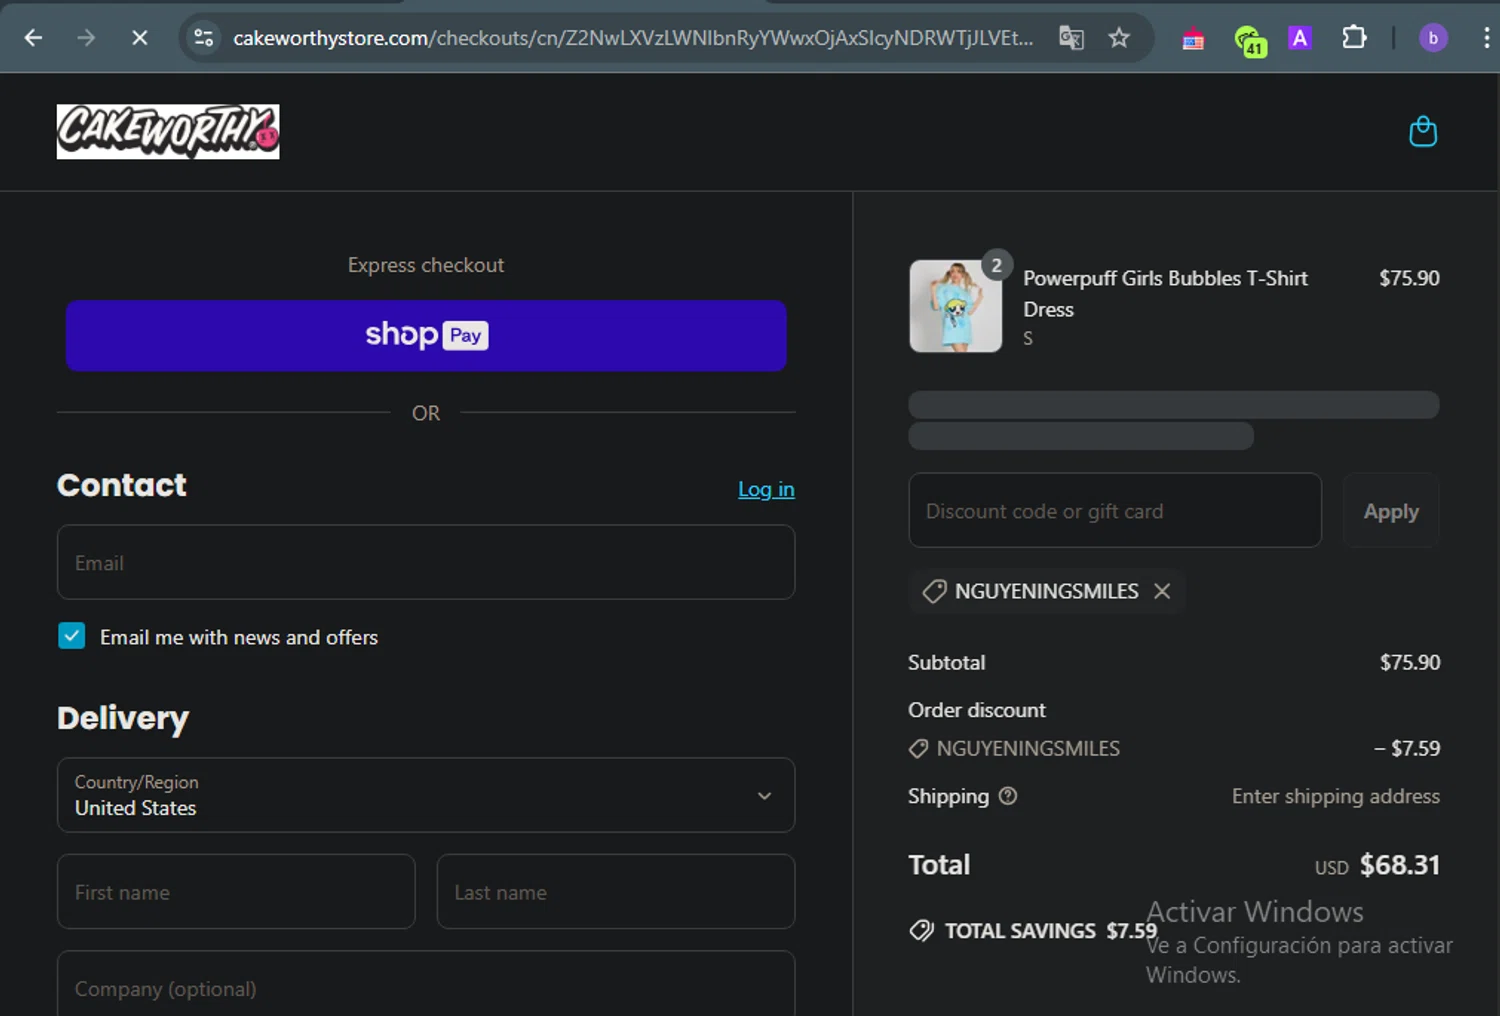
Task: Click the Total Savings tag icon
Action: click(921, 931)
